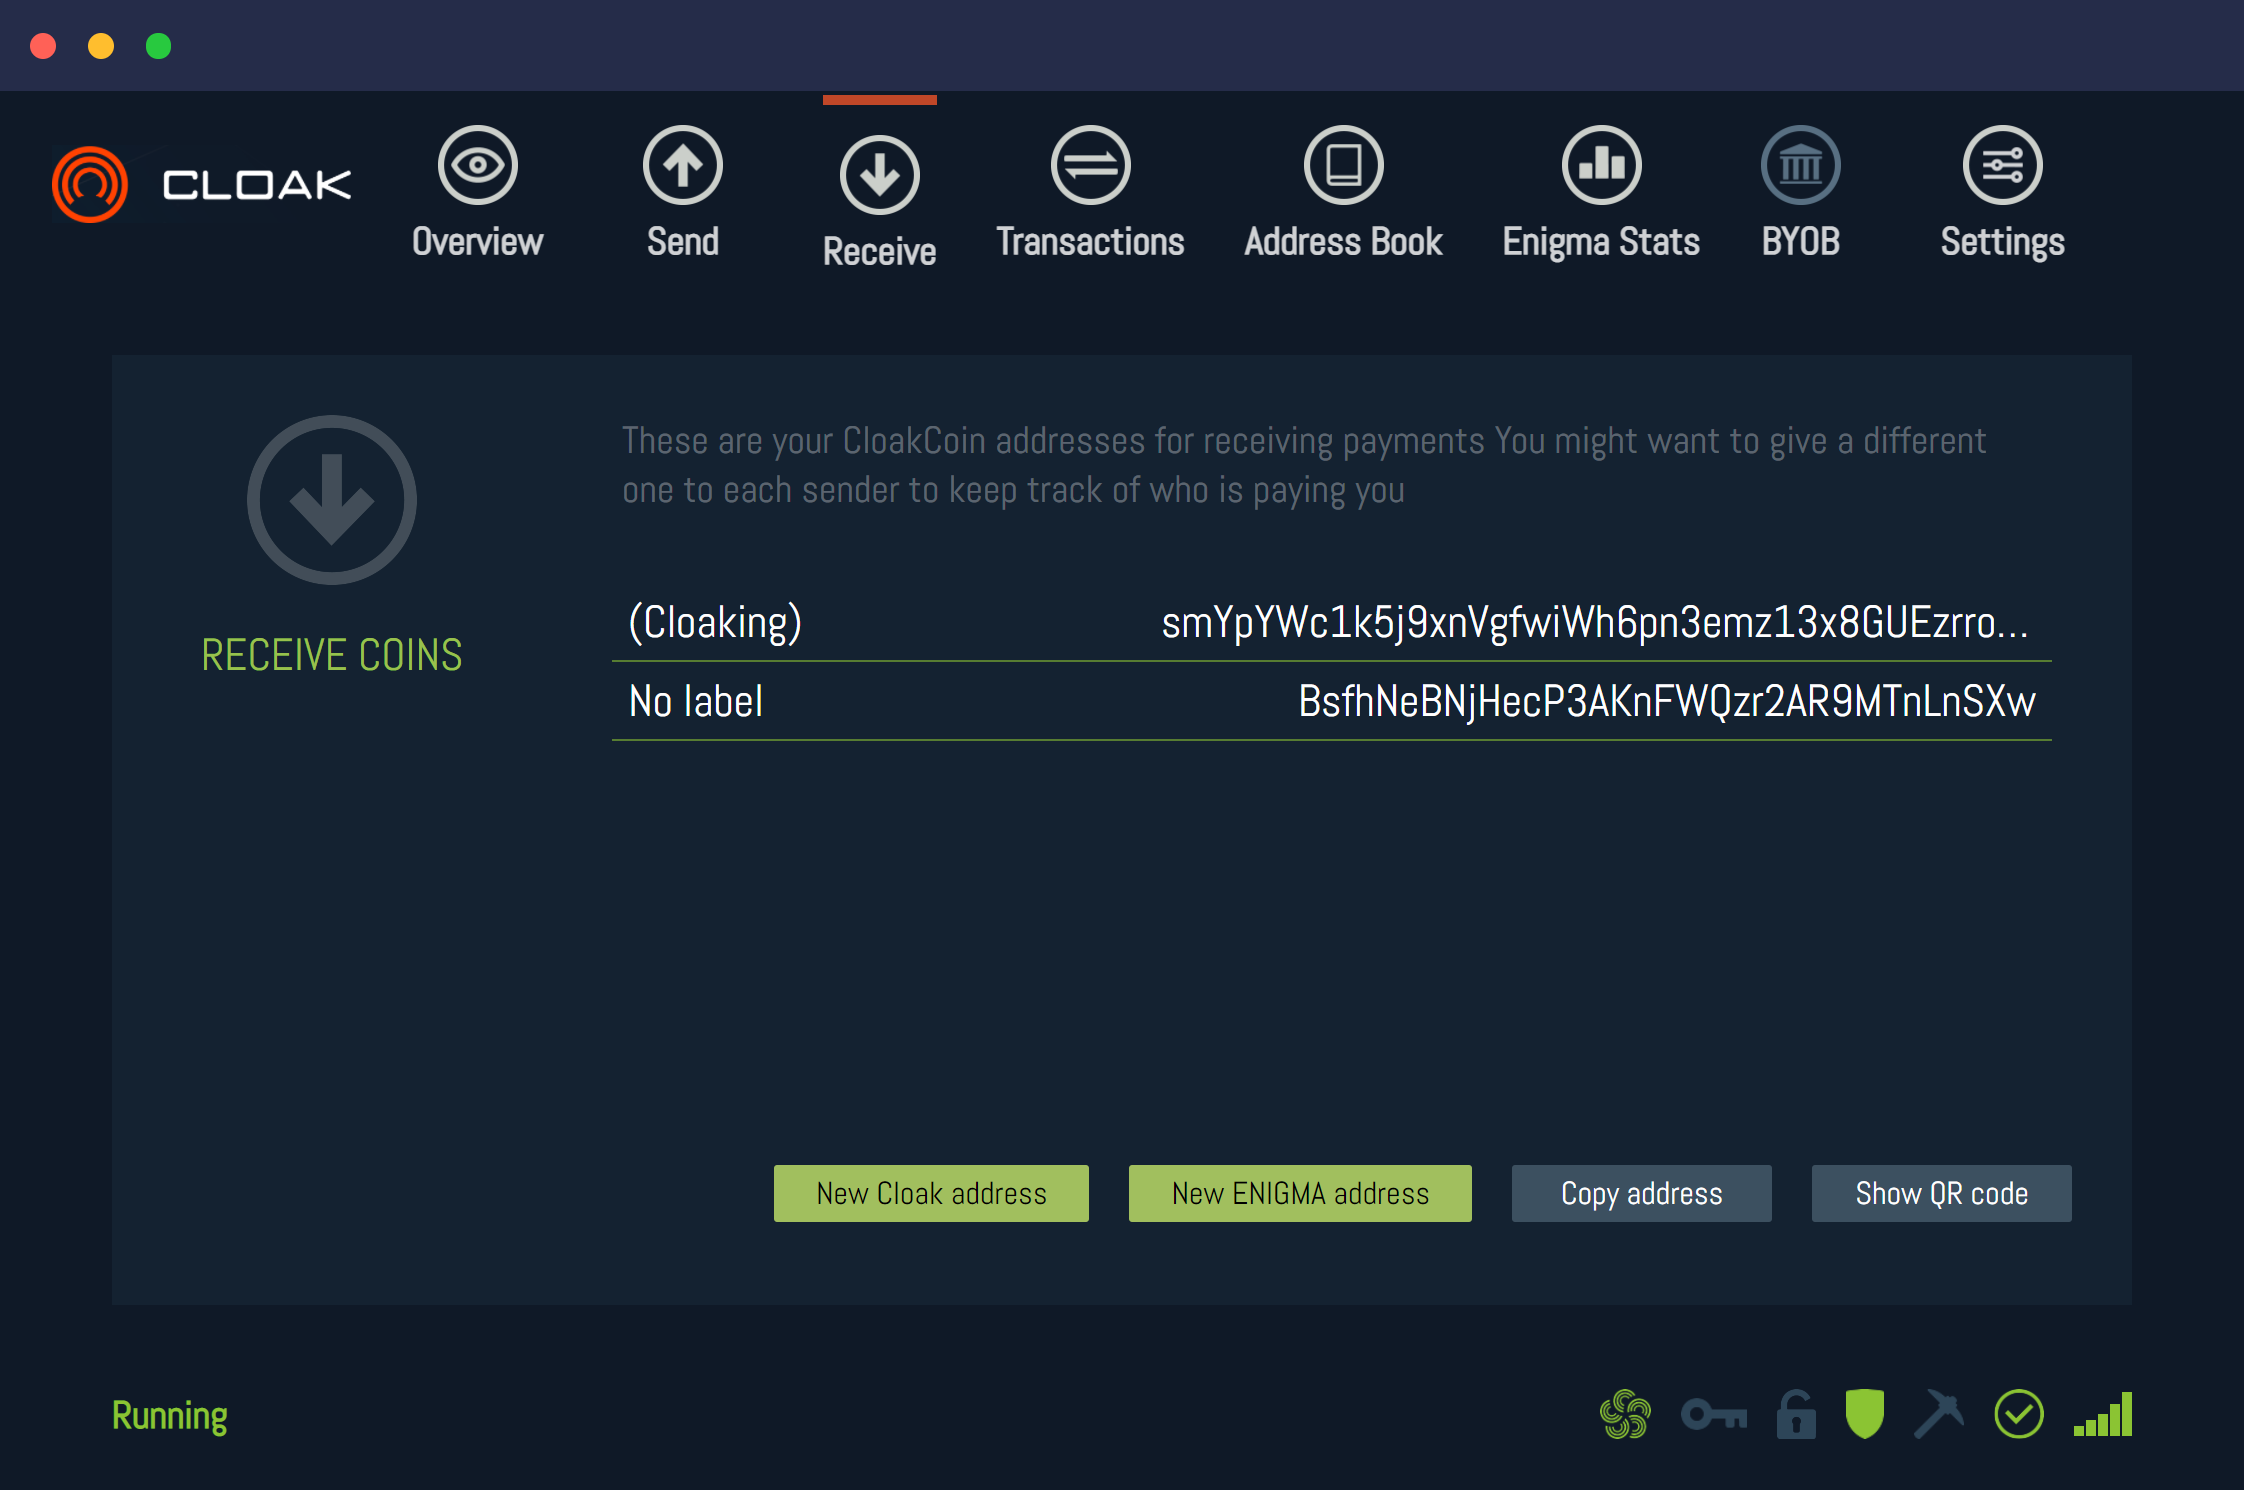Screen dimensions: 2244x1490
Task: Switch to the Send tab label
Action: (683, 242)
